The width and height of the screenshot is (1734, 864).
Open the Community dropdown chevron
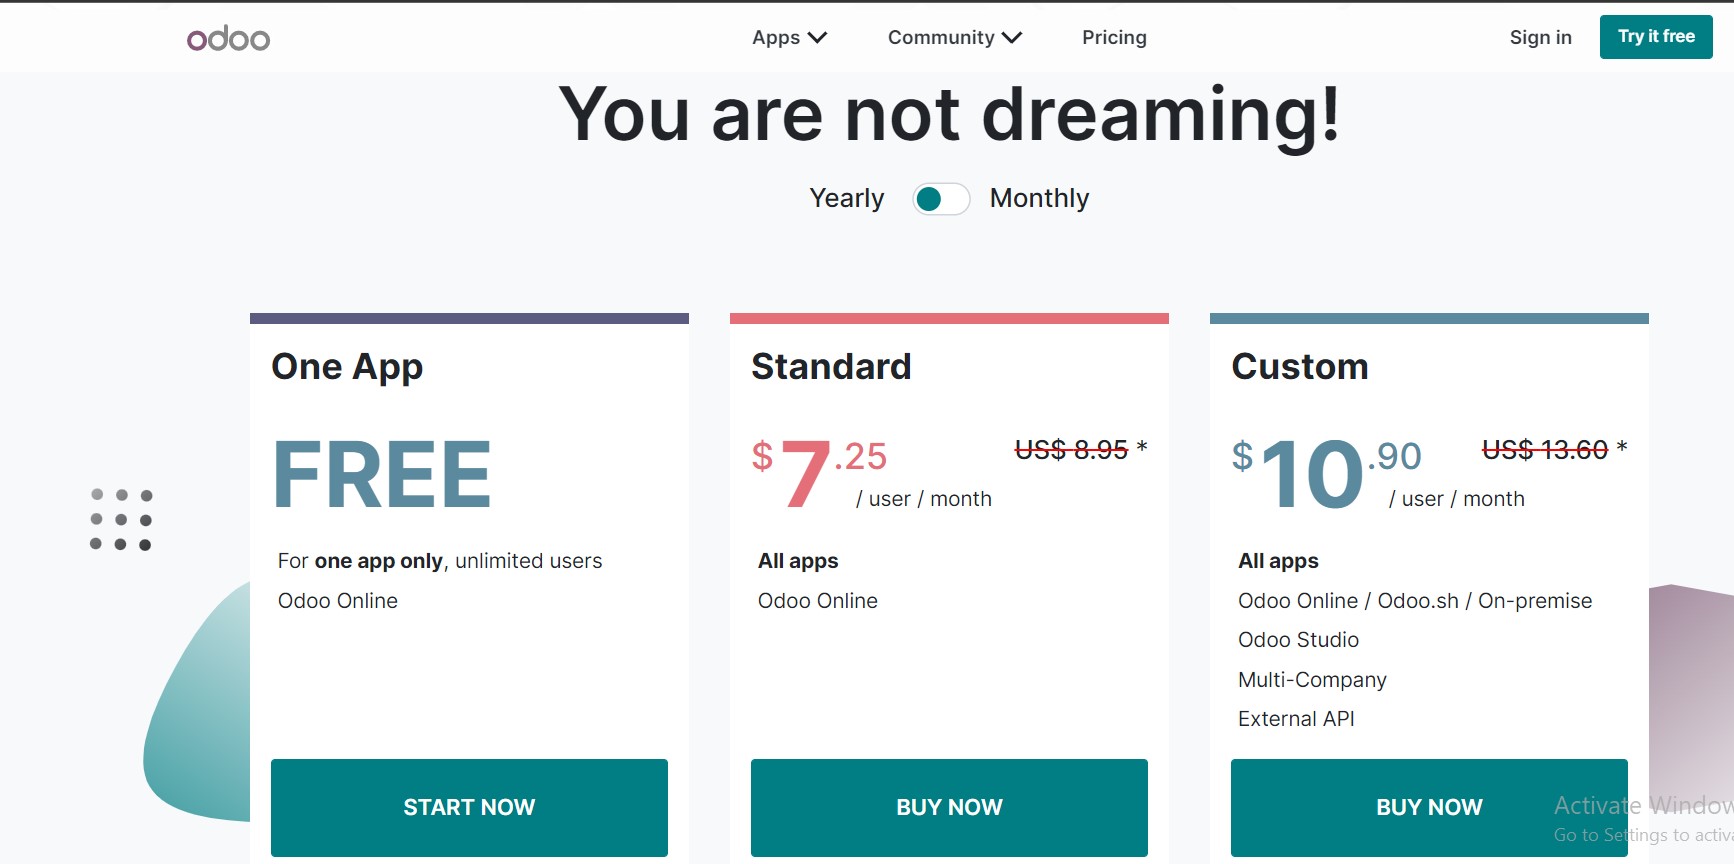point(1012,37)
